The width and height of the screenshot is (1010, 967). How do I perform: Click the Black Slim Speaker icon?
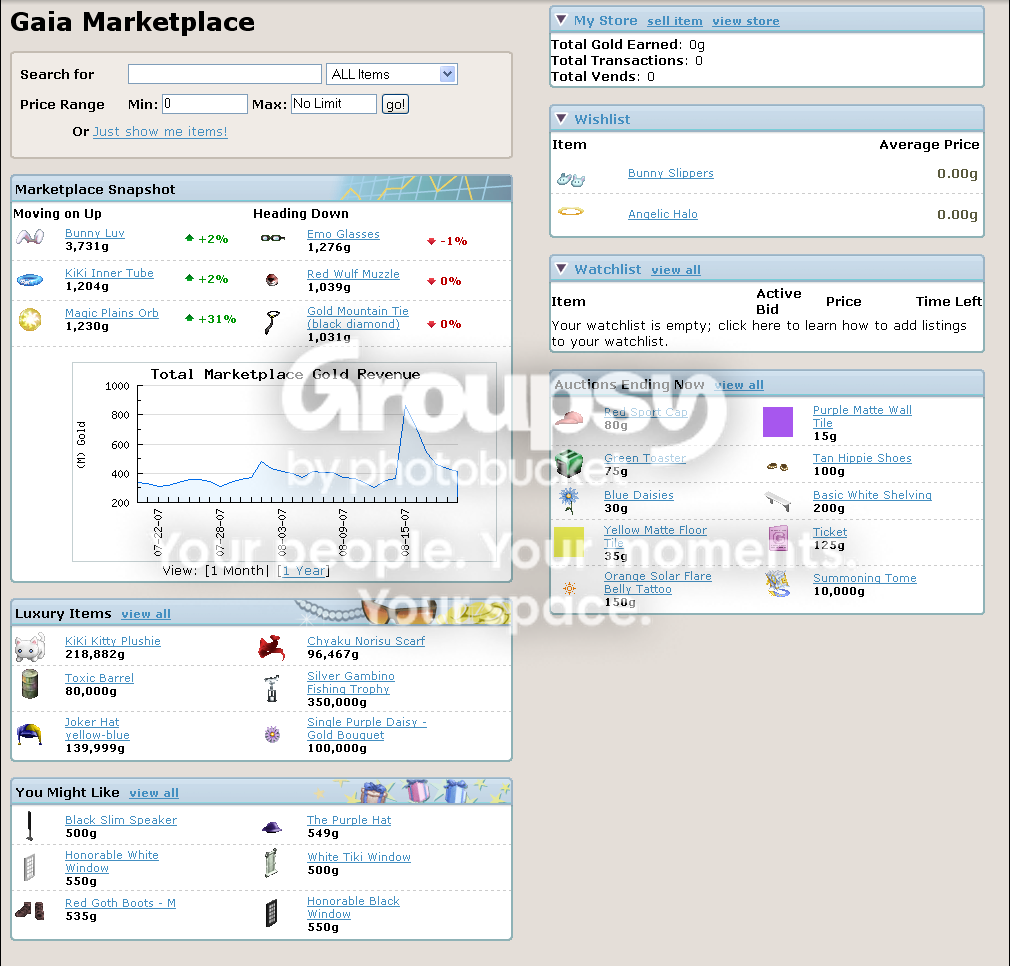pyautogui.click(x=29, y=826)
